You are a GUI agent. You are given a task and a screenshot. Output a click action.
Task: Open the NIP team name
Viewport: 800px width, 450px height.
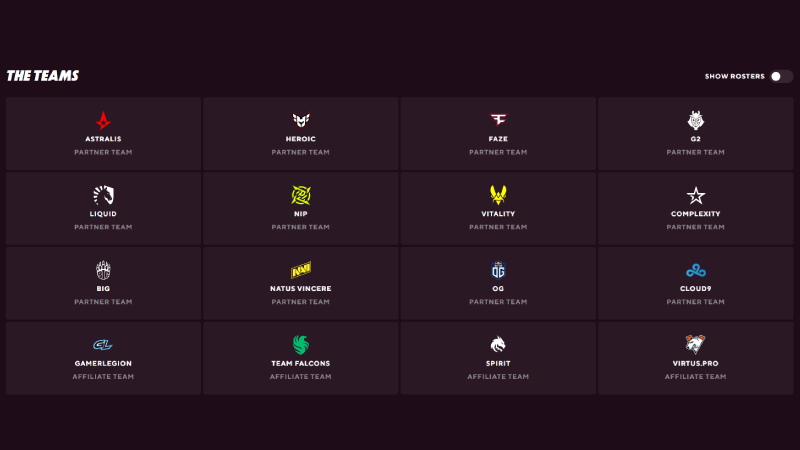(x=301, y=214)
